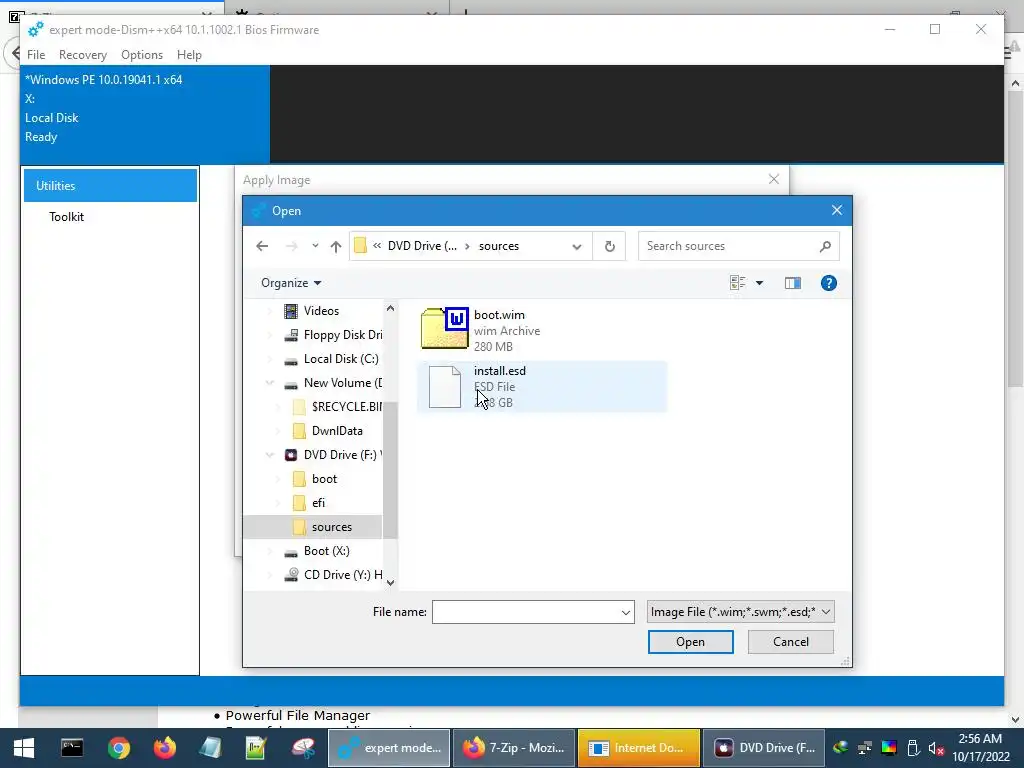Select DVD Drive (F:) in tree
The height and width of the screenshot is (768, 1024).
pos(333,455)
